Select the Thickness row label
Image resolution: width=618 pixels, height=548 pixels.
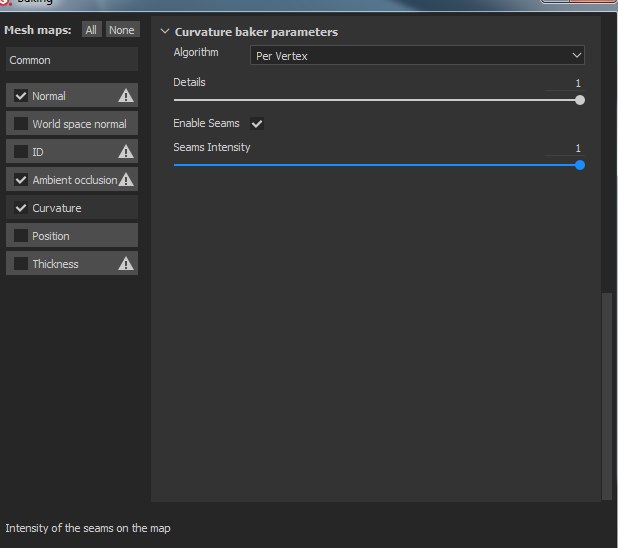tap(55, 264)
